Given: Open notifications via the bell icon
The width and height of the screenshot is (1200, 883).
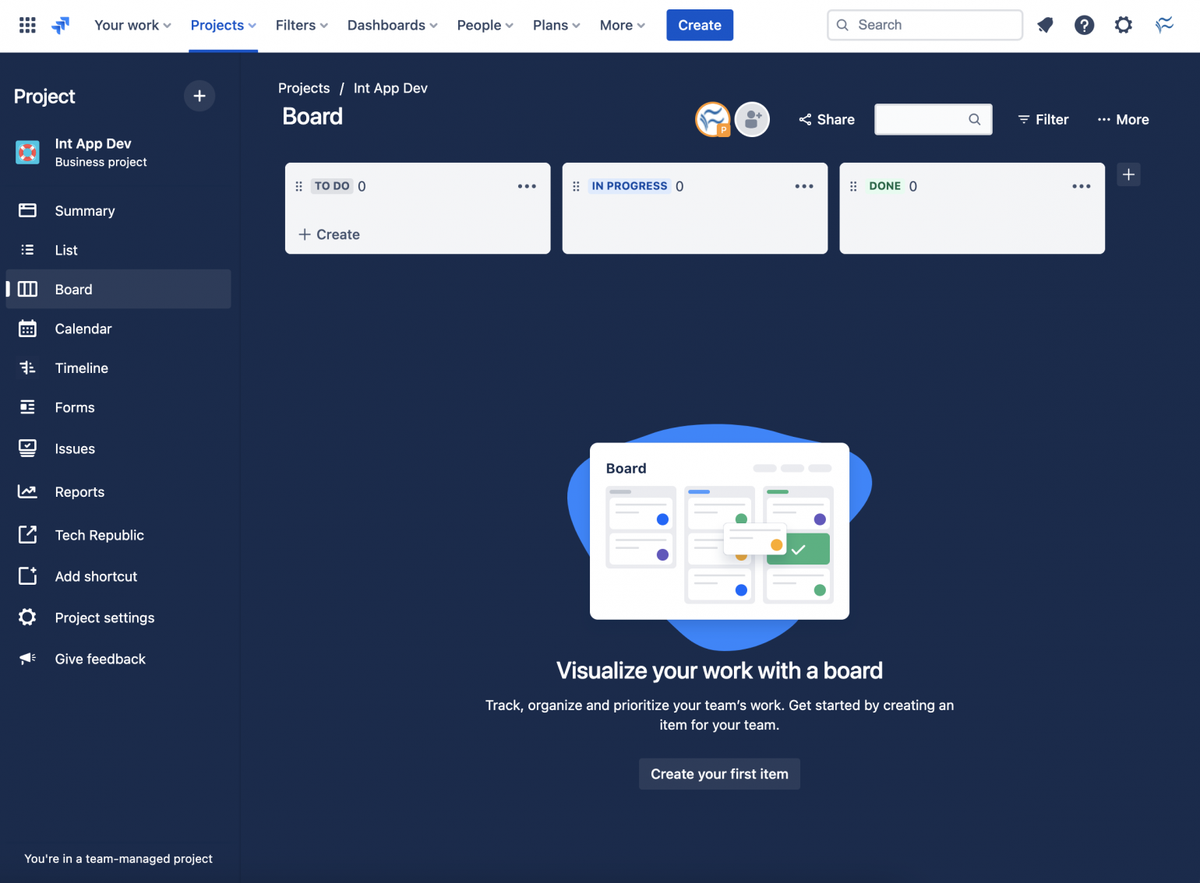Looking at the screenshot, I should [1044, 24].
